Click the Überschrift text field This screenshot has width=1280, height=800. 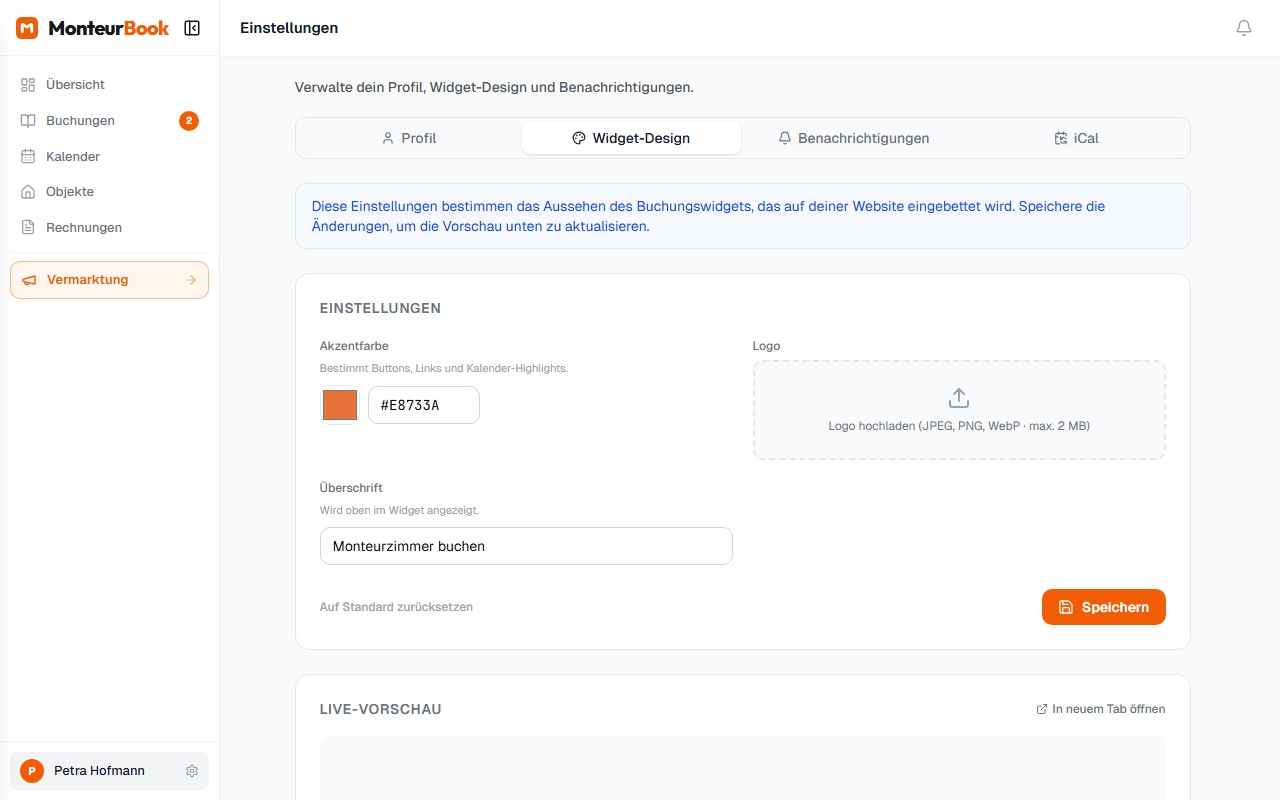(x=526, y=546)
